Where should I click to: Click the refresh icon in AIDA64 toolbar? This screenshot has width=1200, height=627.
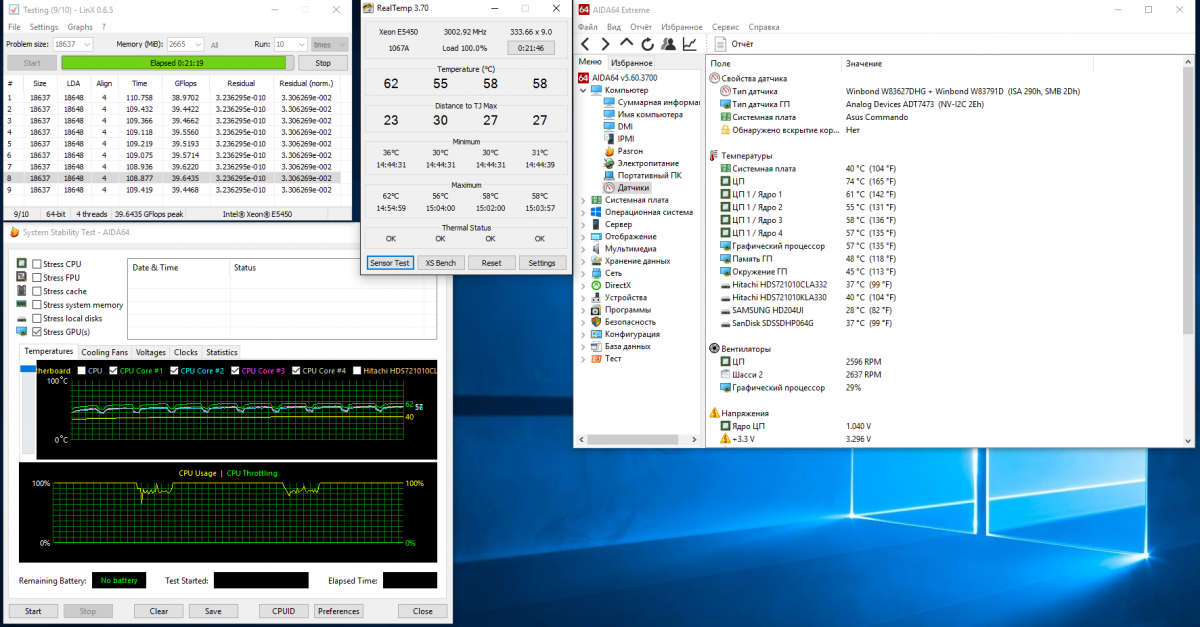click(647, 44)
